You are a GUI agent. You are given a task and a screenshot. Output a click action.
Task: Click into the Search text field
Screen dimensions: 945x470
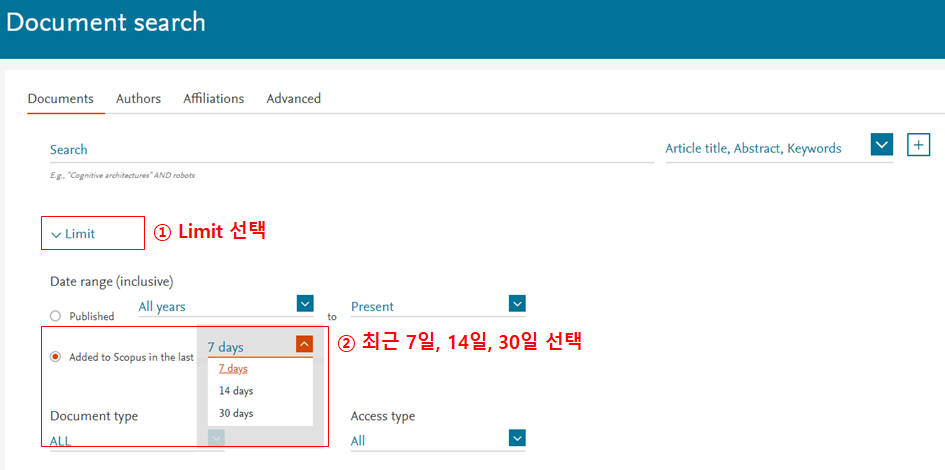click(x=350, y=149)
